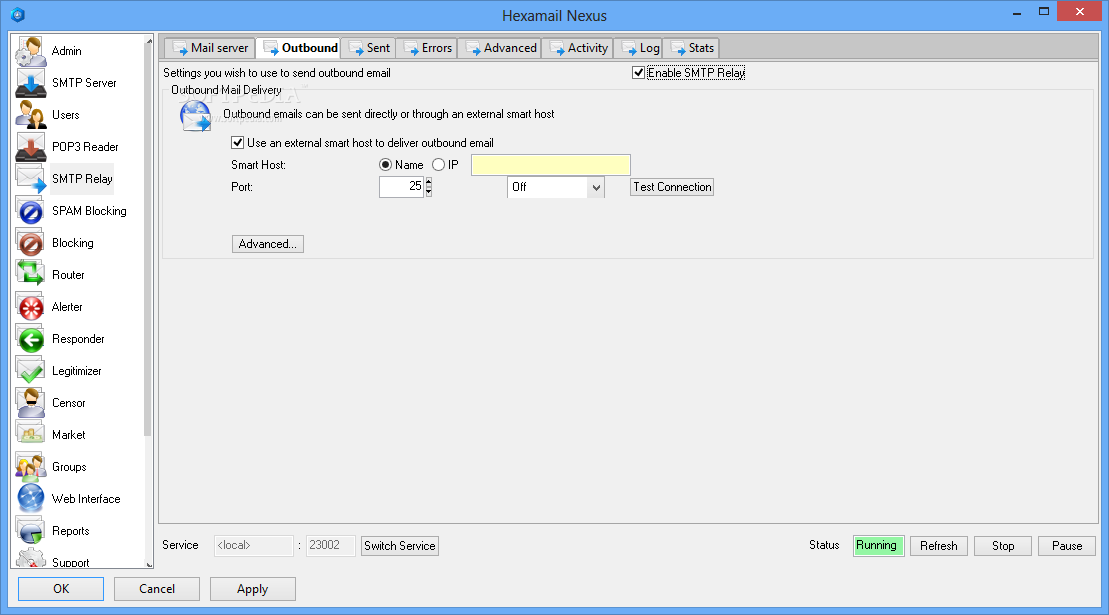Image resolution: width=1109 pixels, height=615 pixels.
Task: Open the Censor module icon
Action: [30, 403]
